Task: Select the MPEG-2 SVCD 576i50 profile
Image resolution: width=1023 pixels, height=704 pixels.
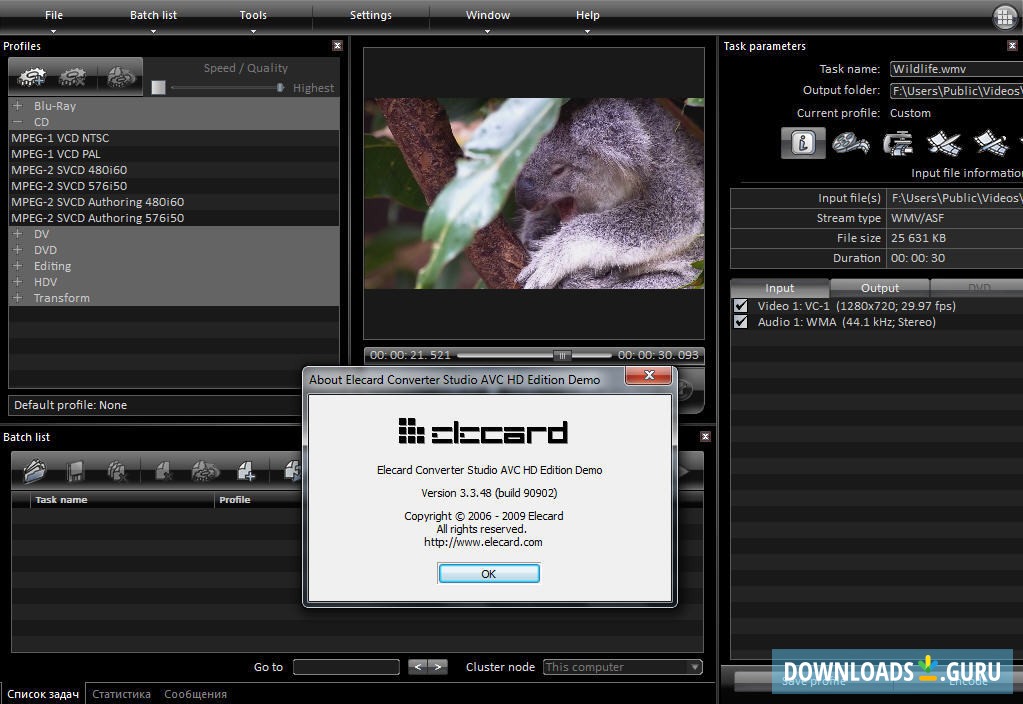Action: coord(174,186)
